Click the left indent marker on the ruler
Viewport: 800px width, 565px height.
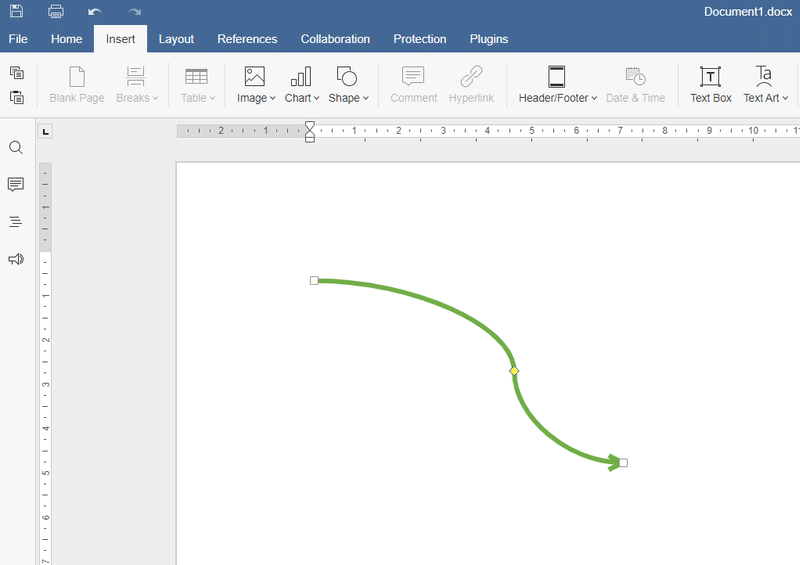pyautogui.click(x=310, y=137)
